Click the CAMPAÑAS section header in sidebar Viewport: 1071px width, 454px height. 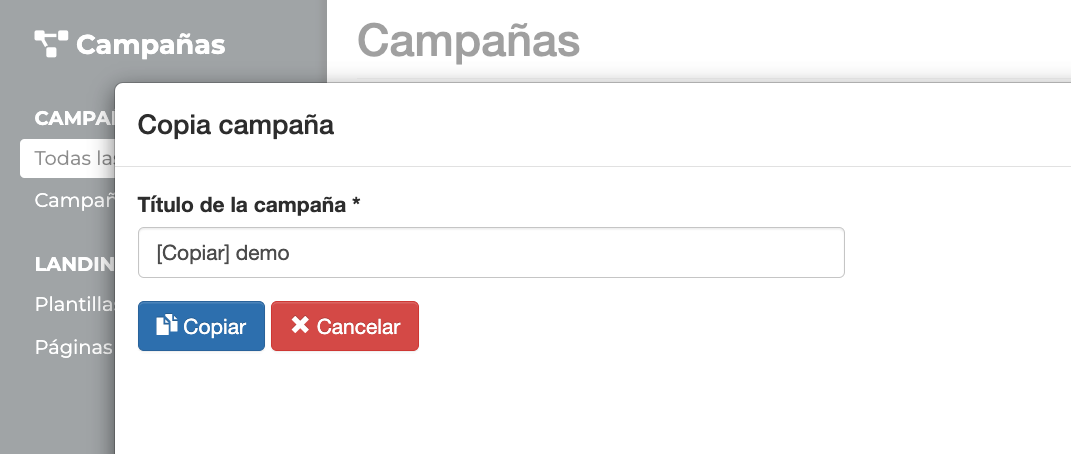74,118
